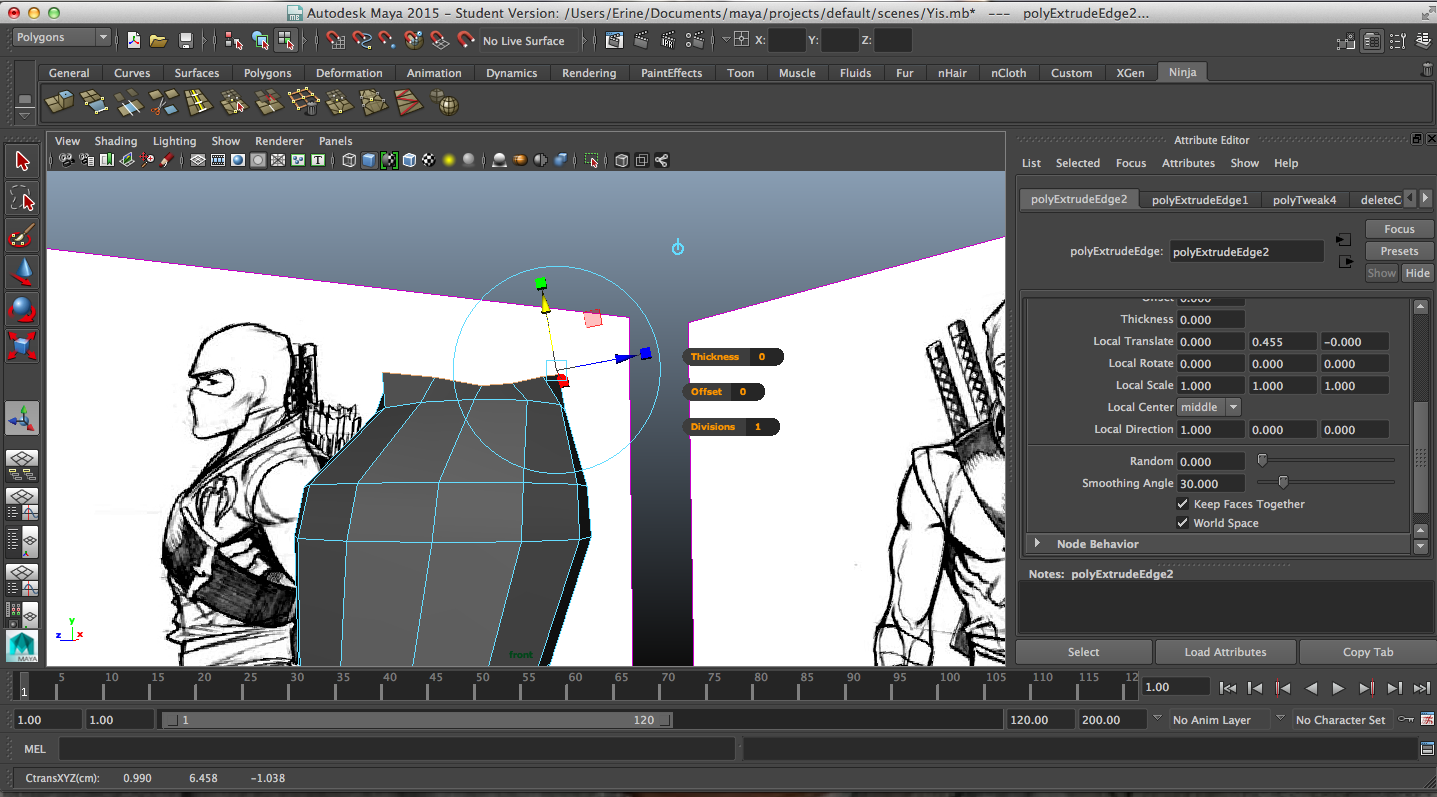Switch to the Ninja shelf tab
This screenshot has height=797, width=1437.
[1182, 72]
